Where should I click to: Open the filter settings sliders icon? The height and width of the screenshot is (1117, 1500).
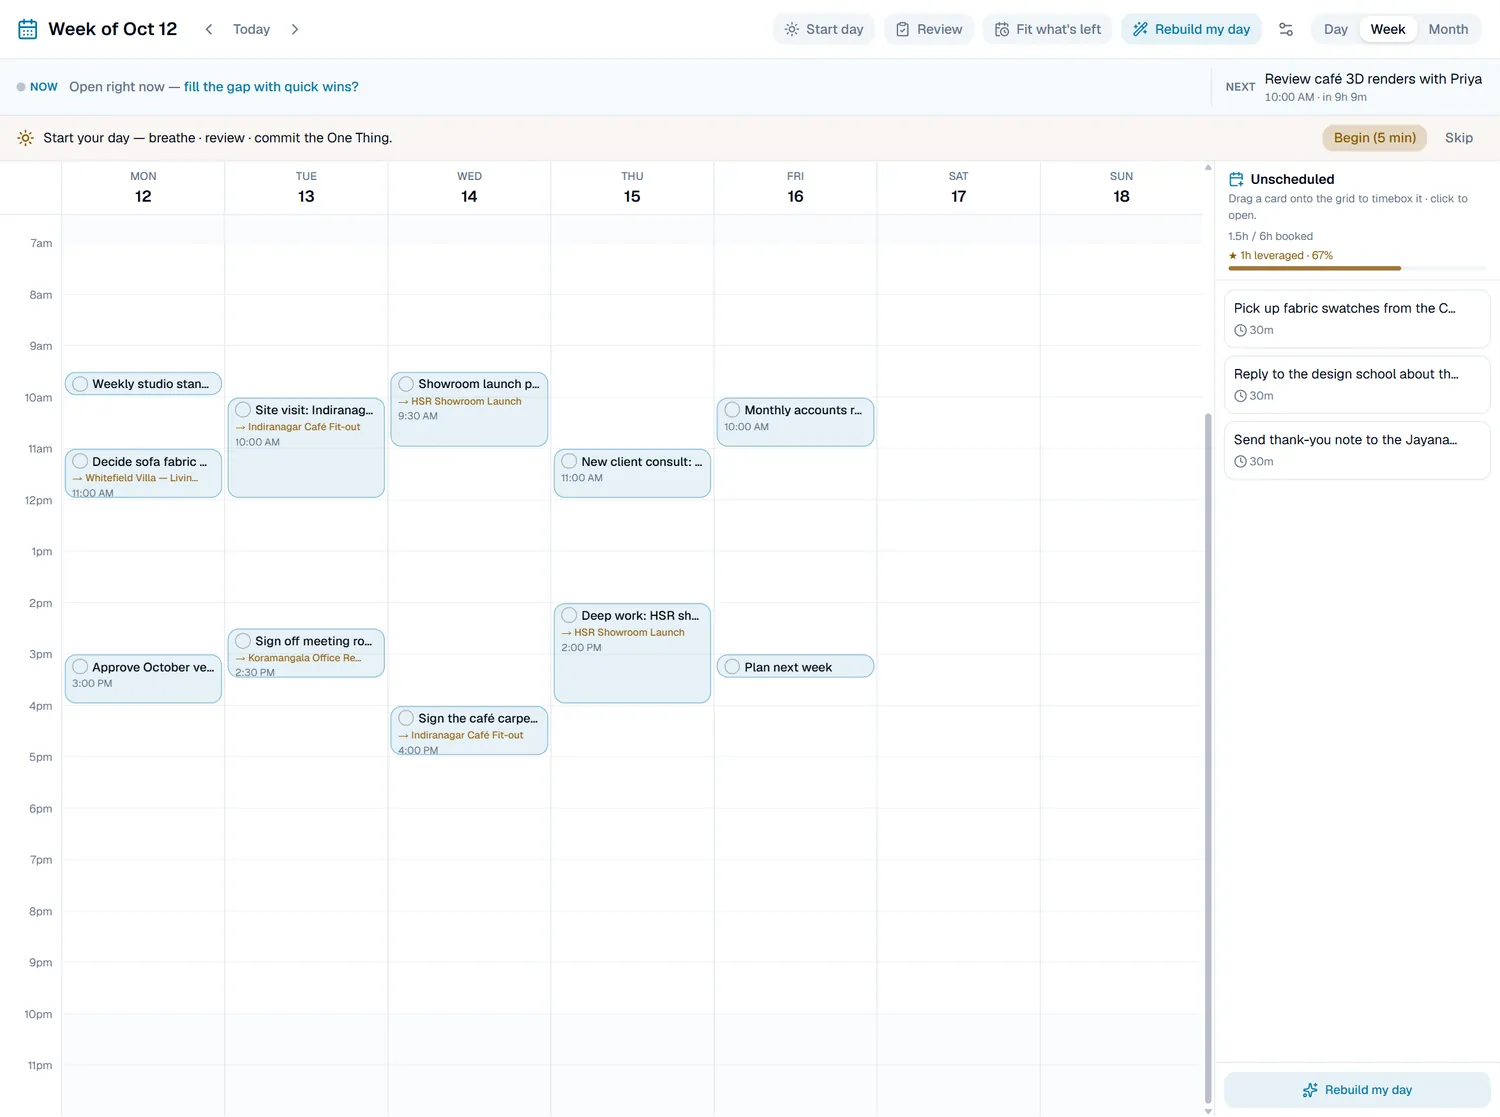[1286, 29]
